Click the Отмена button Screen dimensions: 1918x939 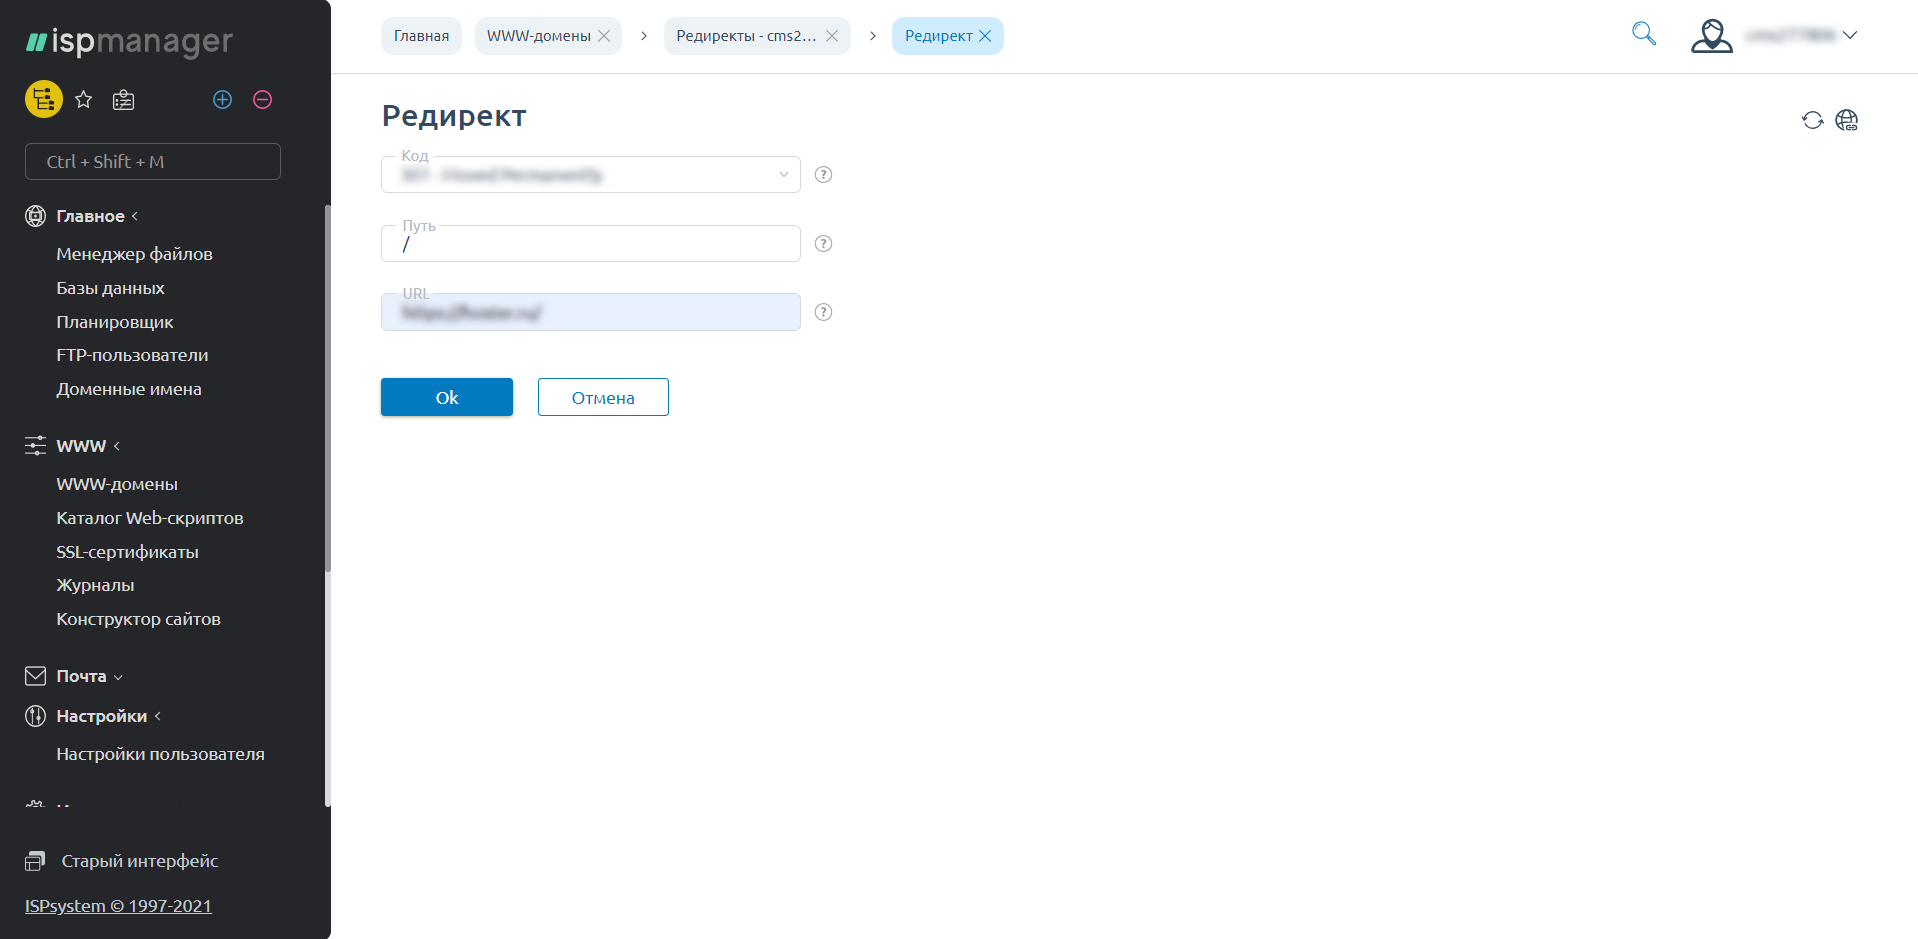(603, 397)
